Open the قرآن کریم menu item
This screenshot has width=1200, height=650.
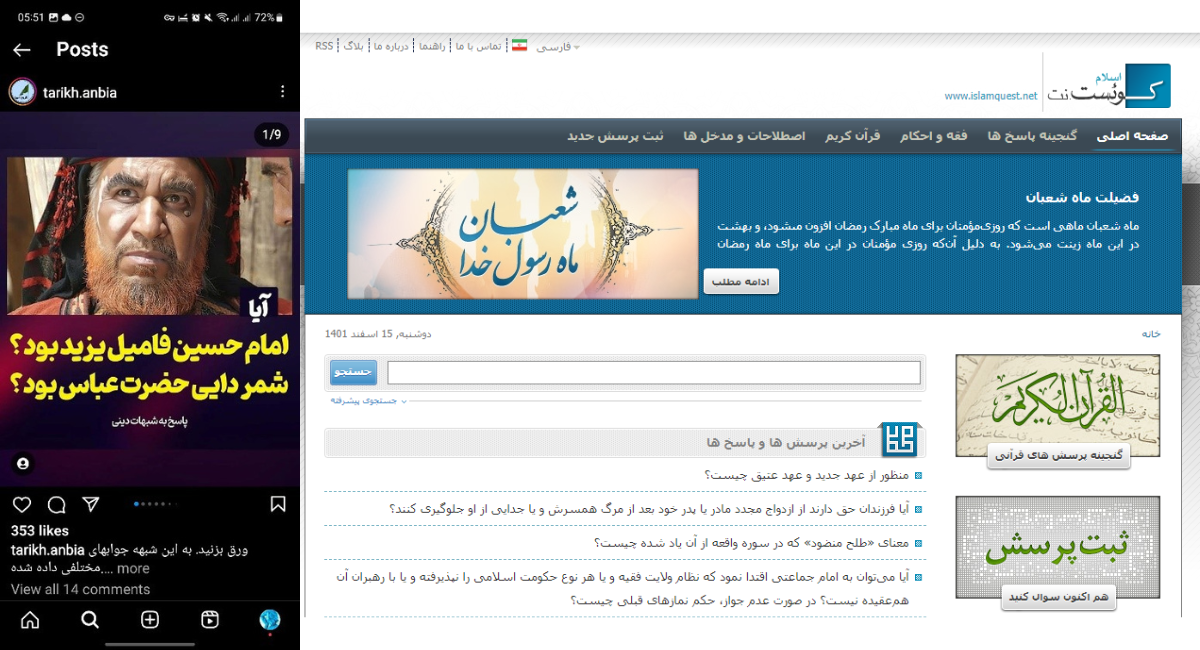[852, 136]
